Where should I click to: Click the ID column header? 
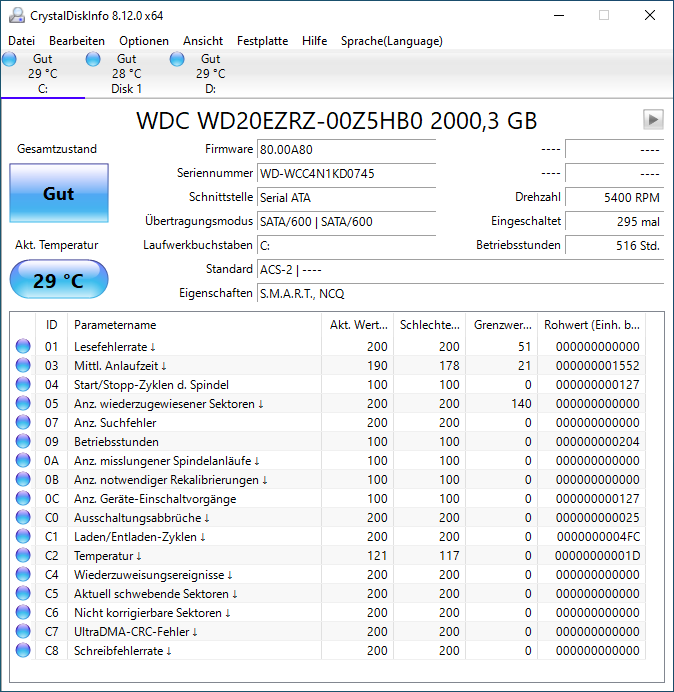(x=51, y=325)
